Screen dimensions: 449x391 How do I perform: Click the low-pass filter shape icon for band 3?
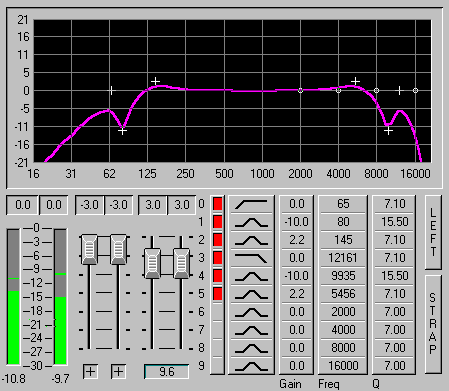click(x=251, y=258)
